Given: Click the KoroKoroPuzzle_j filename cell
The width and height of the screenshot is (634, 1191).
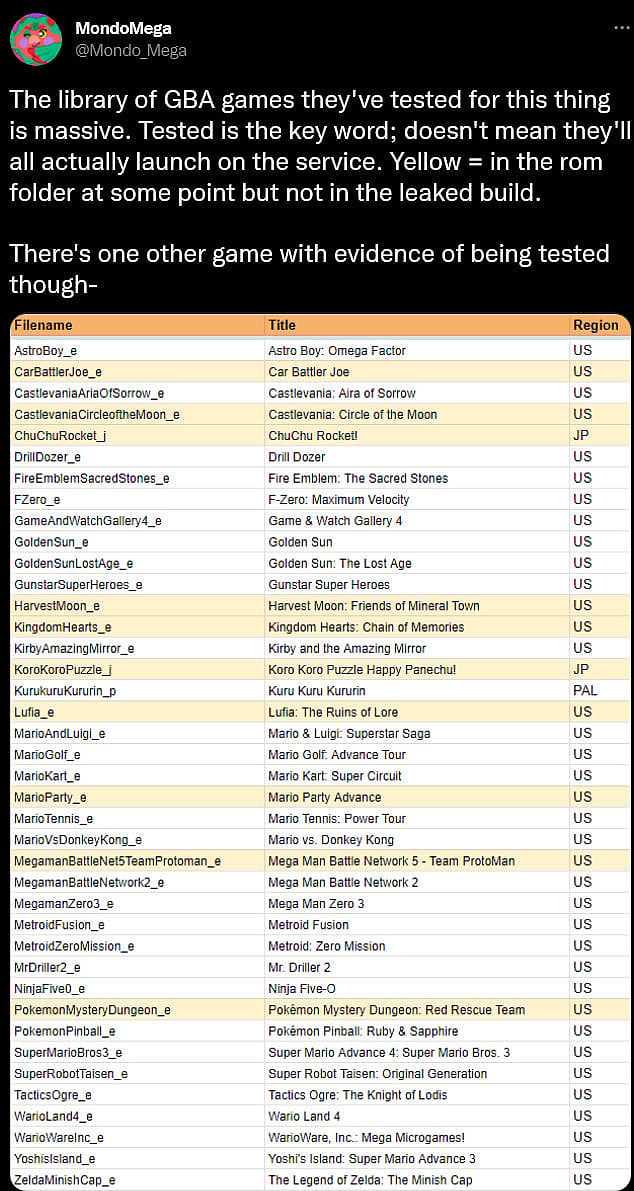Looking at the screenshot, I should 63,670.
